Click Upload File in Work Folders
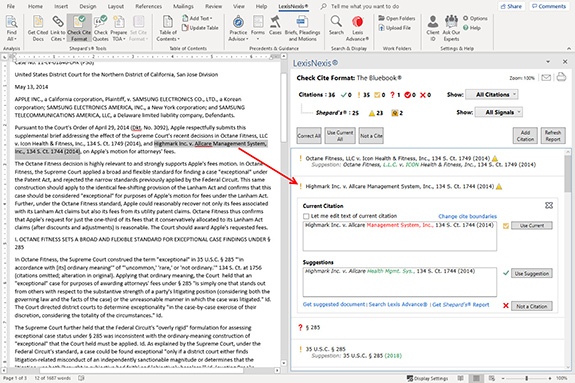This screenshot has height=383, width=575. pyautogui.click(x=395, y=28)
